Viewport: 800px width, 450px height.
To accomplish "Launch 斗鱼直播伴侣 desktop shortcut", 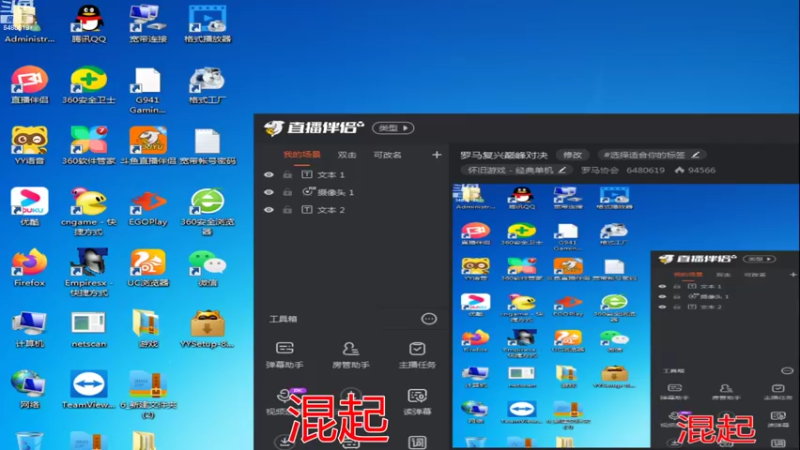I will point(148,145).
